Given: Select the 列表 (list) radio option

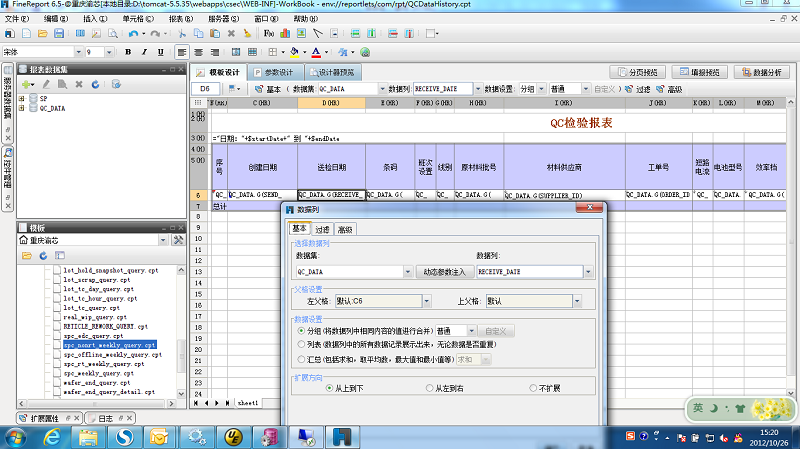Looking at the screenshot, I should pos(303,344).
